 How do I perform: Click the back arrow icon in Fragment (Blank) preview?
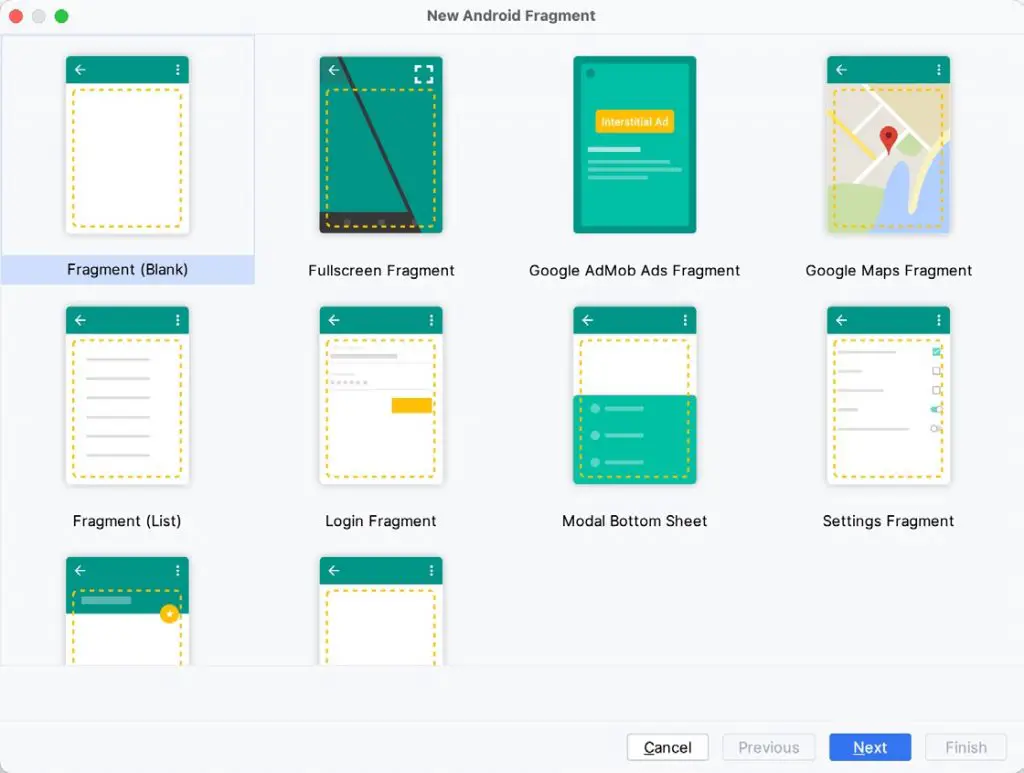tap(81, 69)
